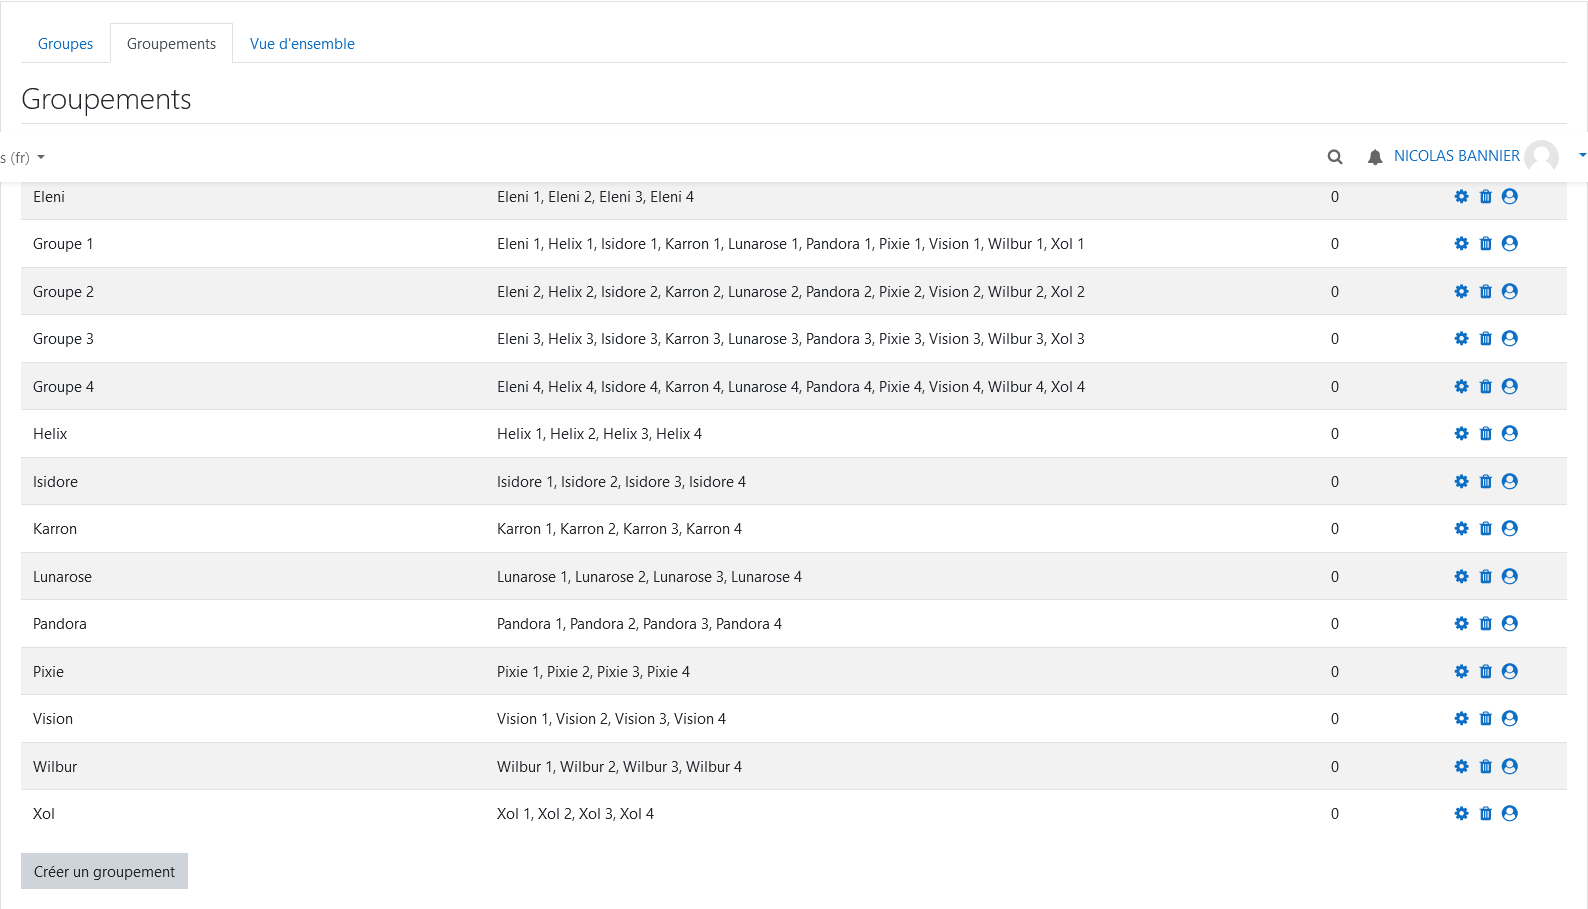Open the language (fr) dropdown
1588x909 pixels.
24,158
